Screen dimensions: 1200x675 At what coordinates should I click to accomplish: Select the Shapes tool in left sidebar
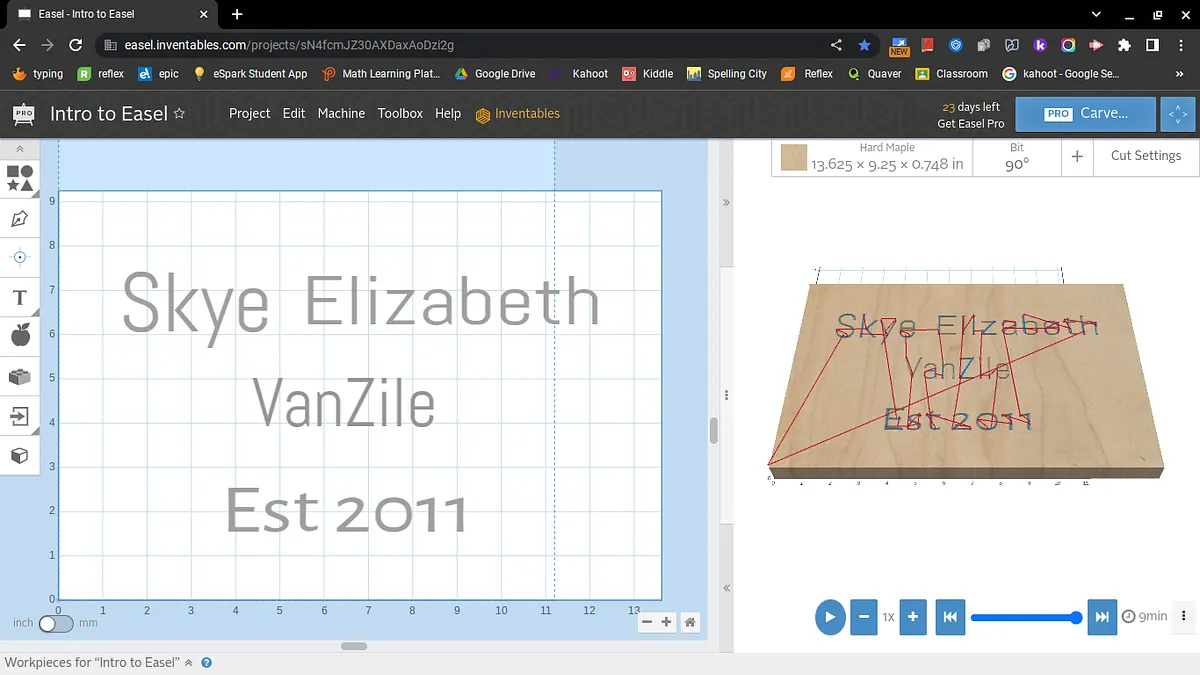(20, 178)
